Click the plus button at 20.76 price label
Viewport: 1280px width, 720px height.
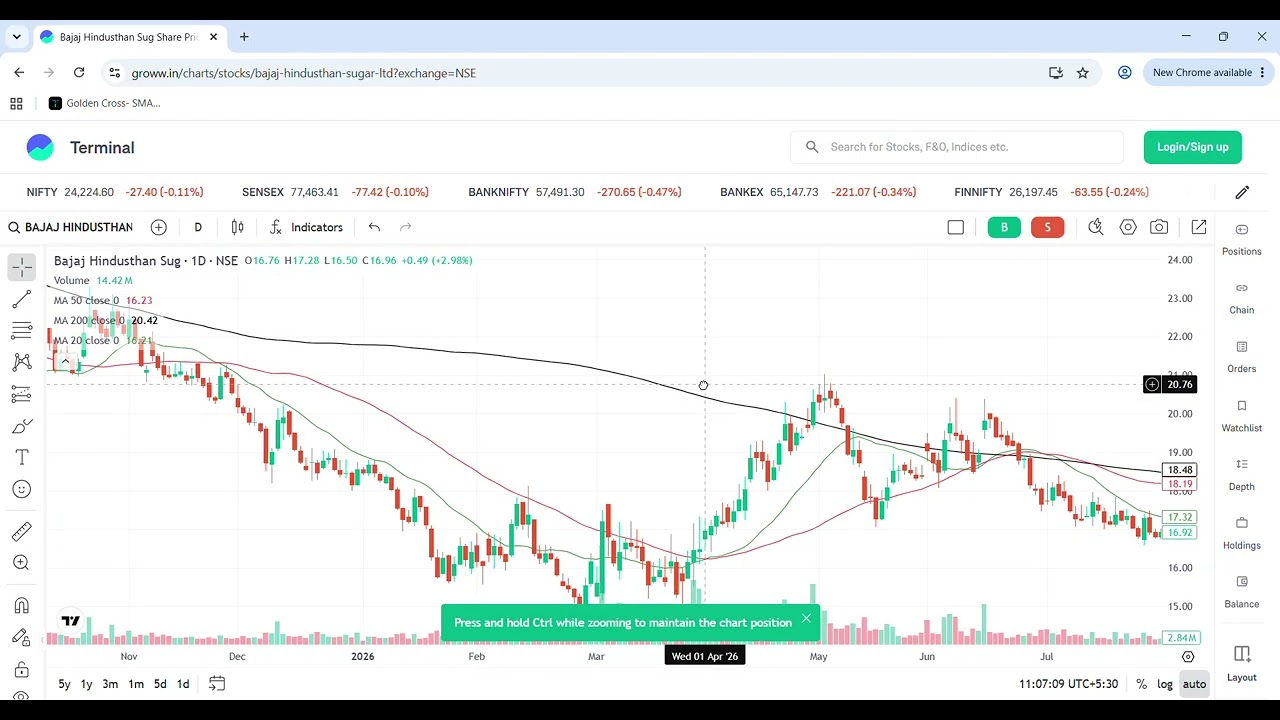coord(1152,385)
